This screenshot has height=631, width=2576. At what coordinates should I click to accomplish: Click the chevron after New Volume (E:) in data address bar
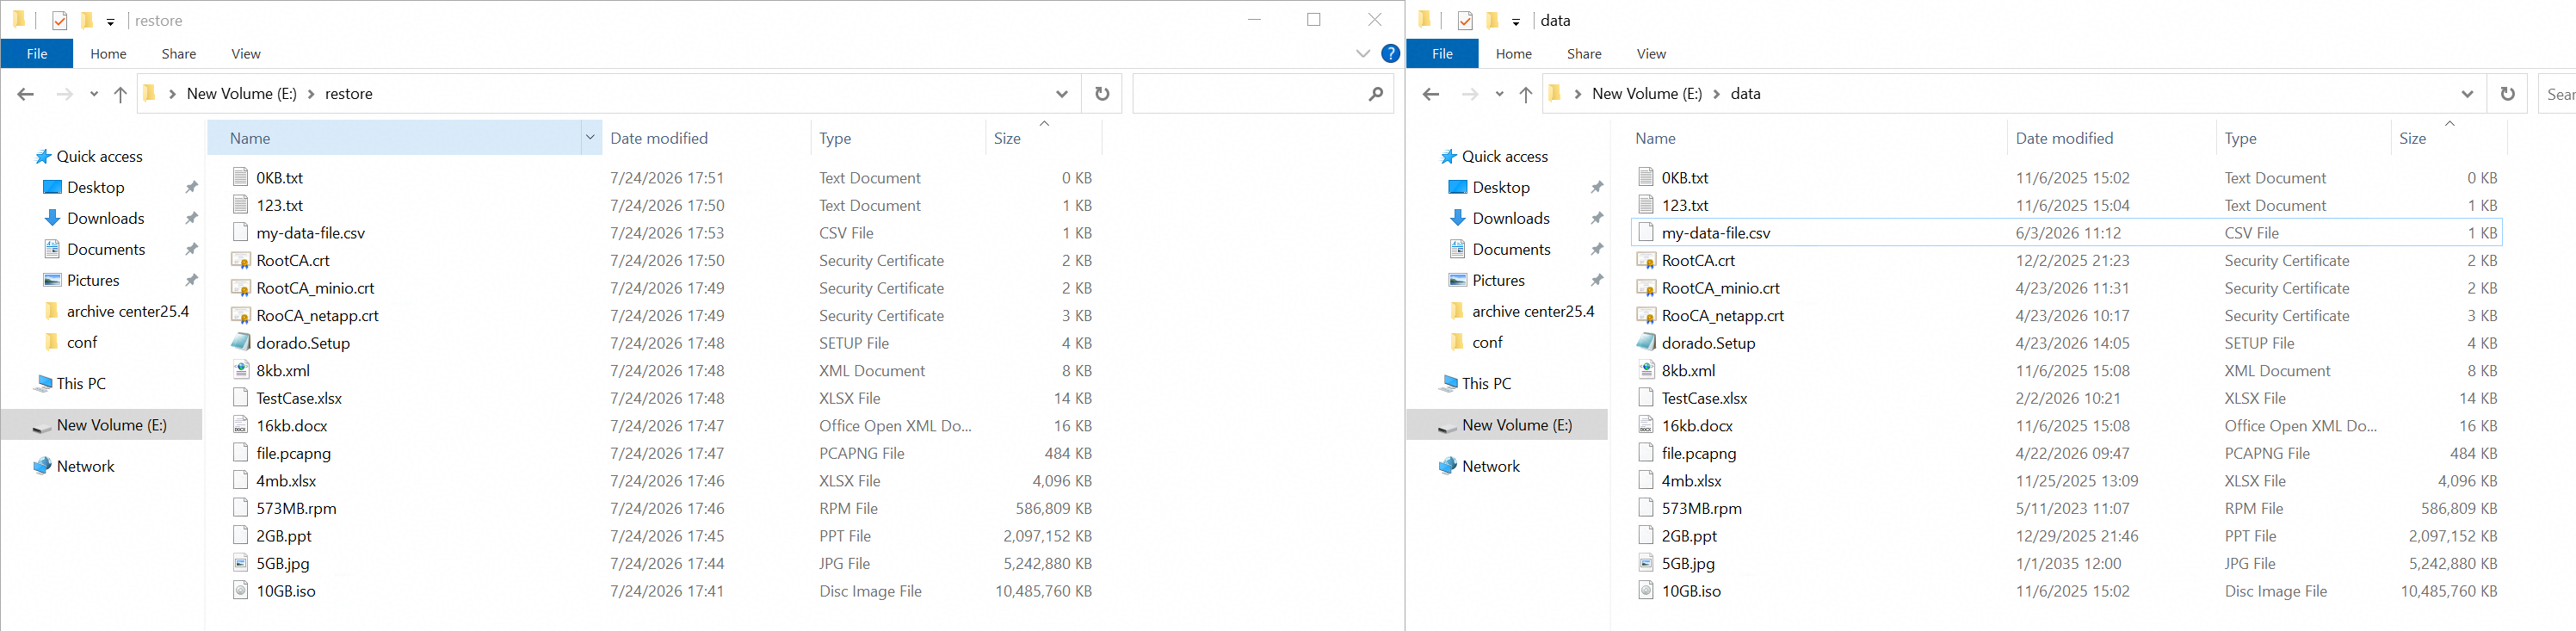coord(1716,94)
